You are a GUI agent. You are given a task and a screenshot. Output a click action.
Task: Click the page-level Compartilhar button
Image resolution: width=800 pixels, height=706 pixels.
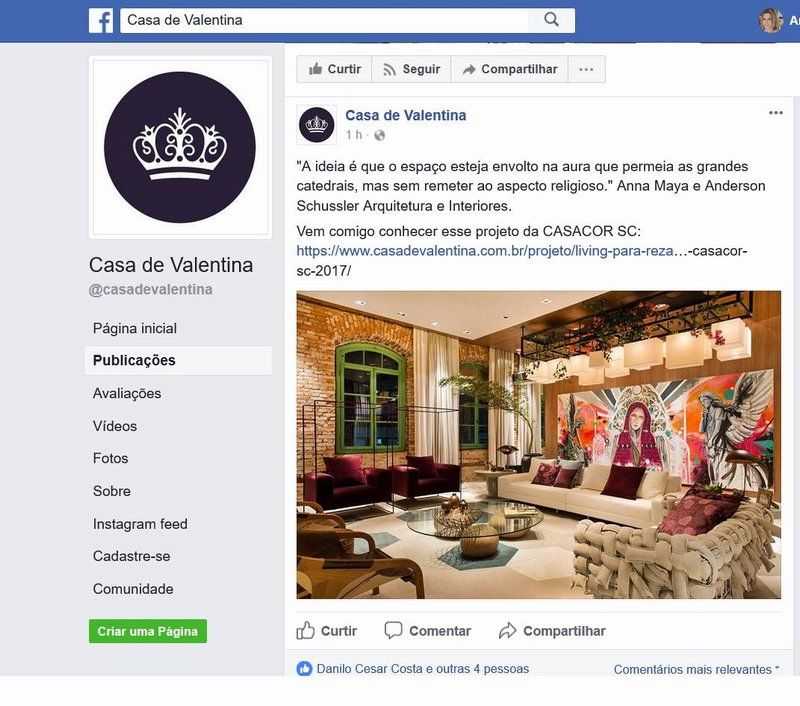coord(509,69)
